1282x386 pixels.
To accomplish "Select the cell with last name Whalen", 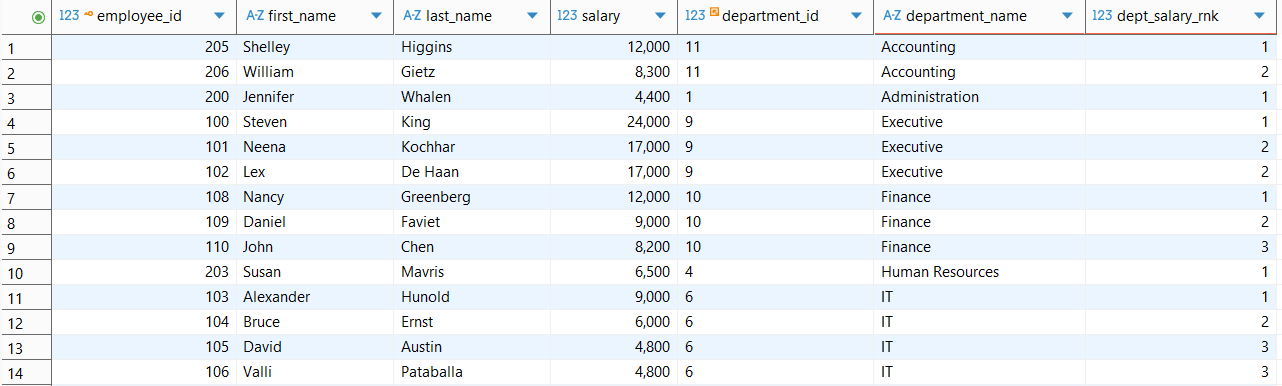I will pos(471,97).
